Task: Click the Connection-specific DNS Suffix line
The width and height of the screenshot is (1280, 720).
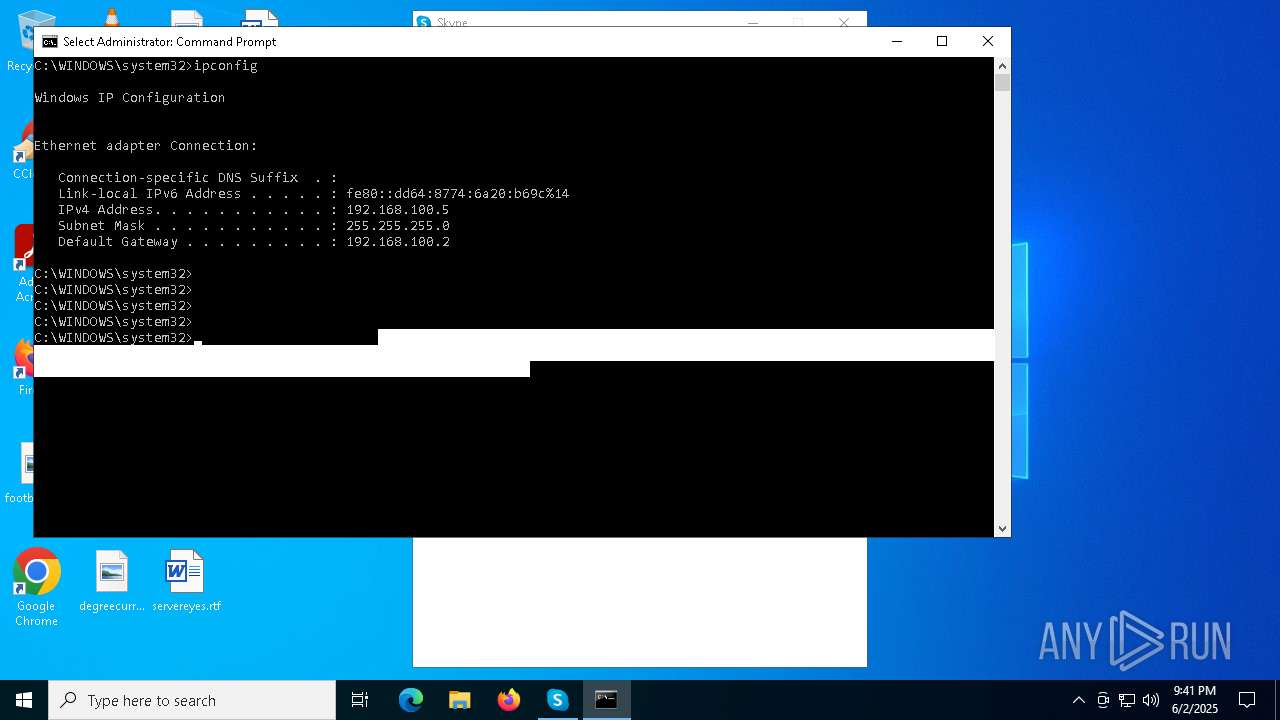Action: 197,178
